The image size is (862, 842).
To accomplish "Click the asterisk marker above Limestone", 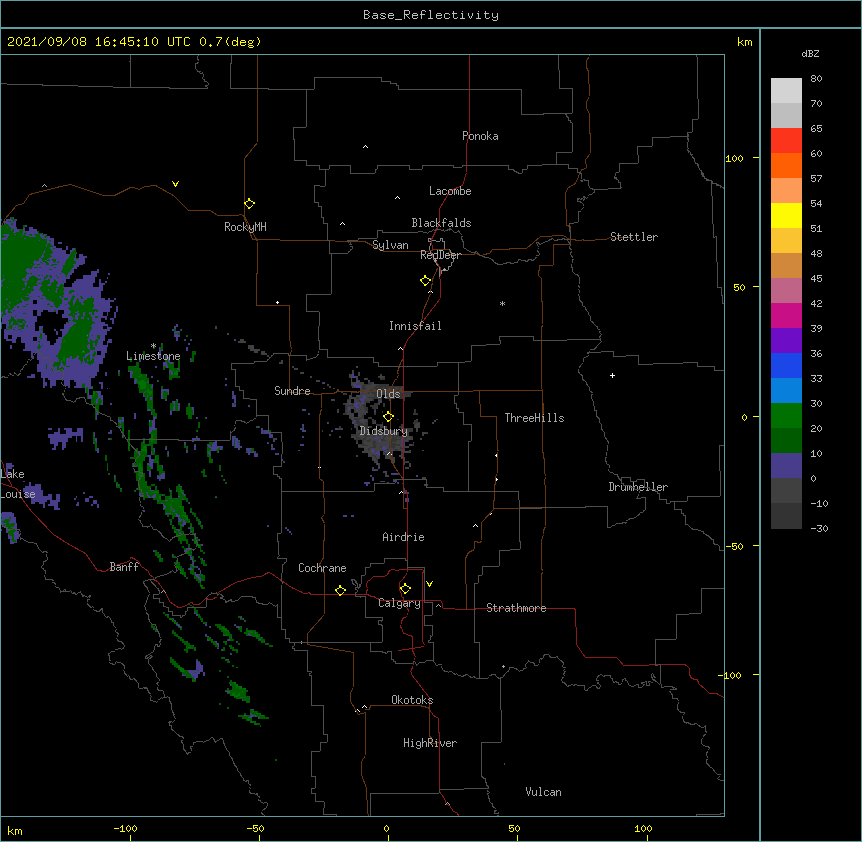I will point(153,346).
